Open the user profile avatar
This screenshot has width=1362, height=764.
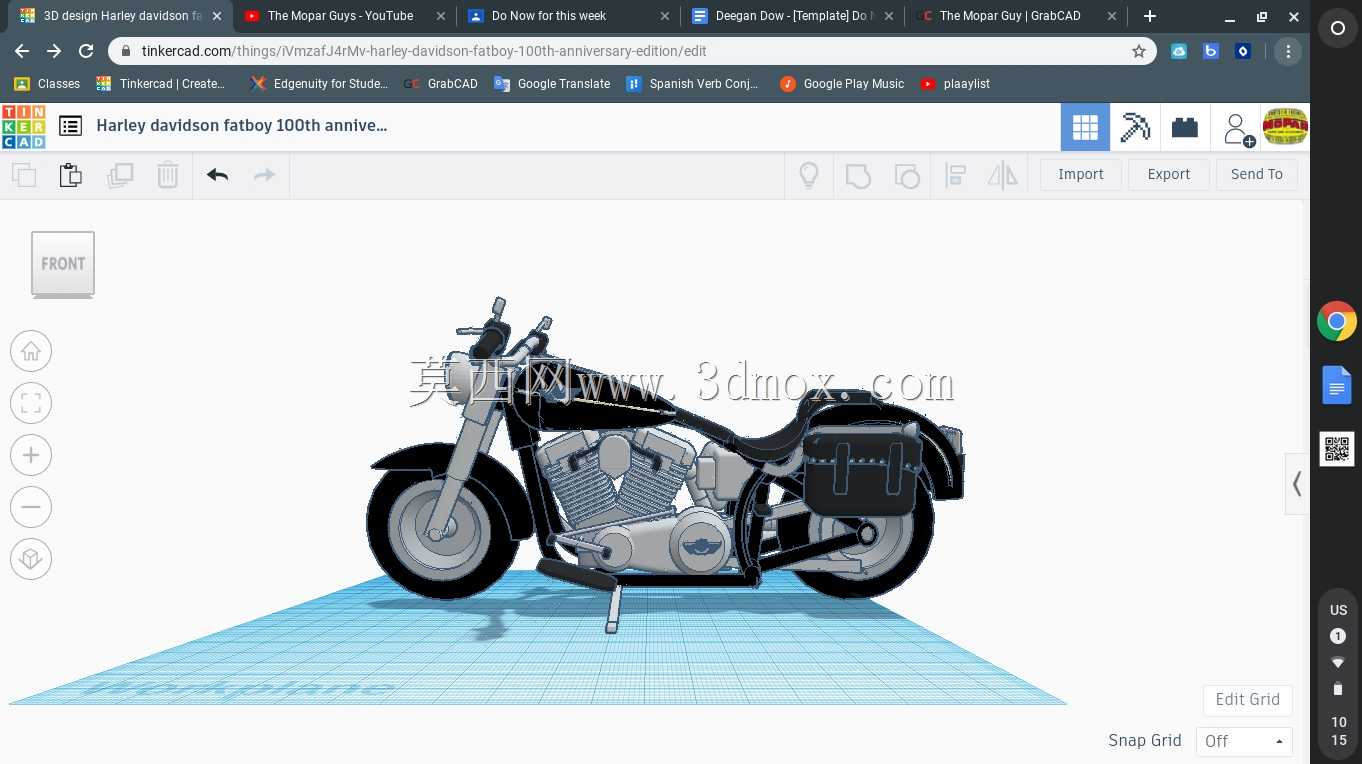point(1285,127)
